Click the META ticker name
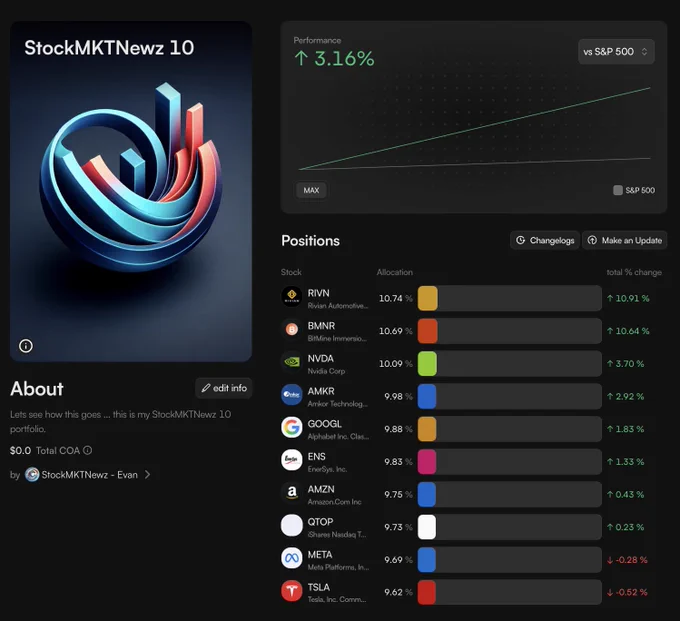This screenshot has width=680, height=621. click(320, 555)
